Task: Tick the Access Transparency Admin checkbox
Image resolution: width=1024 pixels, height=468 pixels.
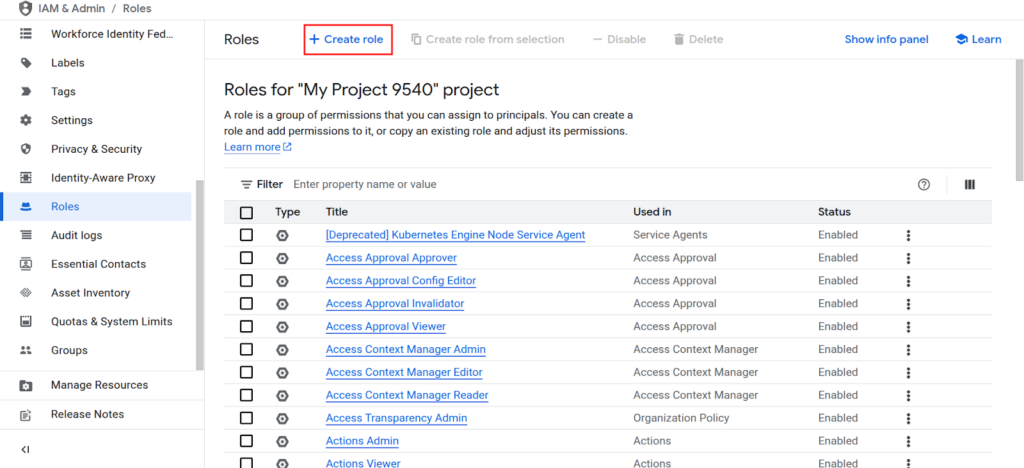Action: pyautogui.click(x=246, y=418)
